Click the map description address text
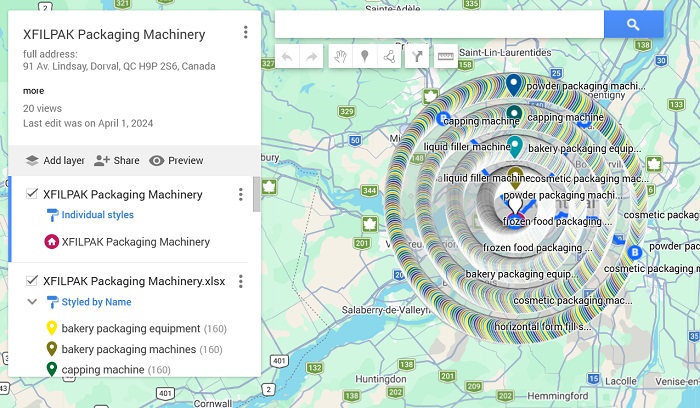The height and width of the screenshot is (408, 700). point(119,60)
